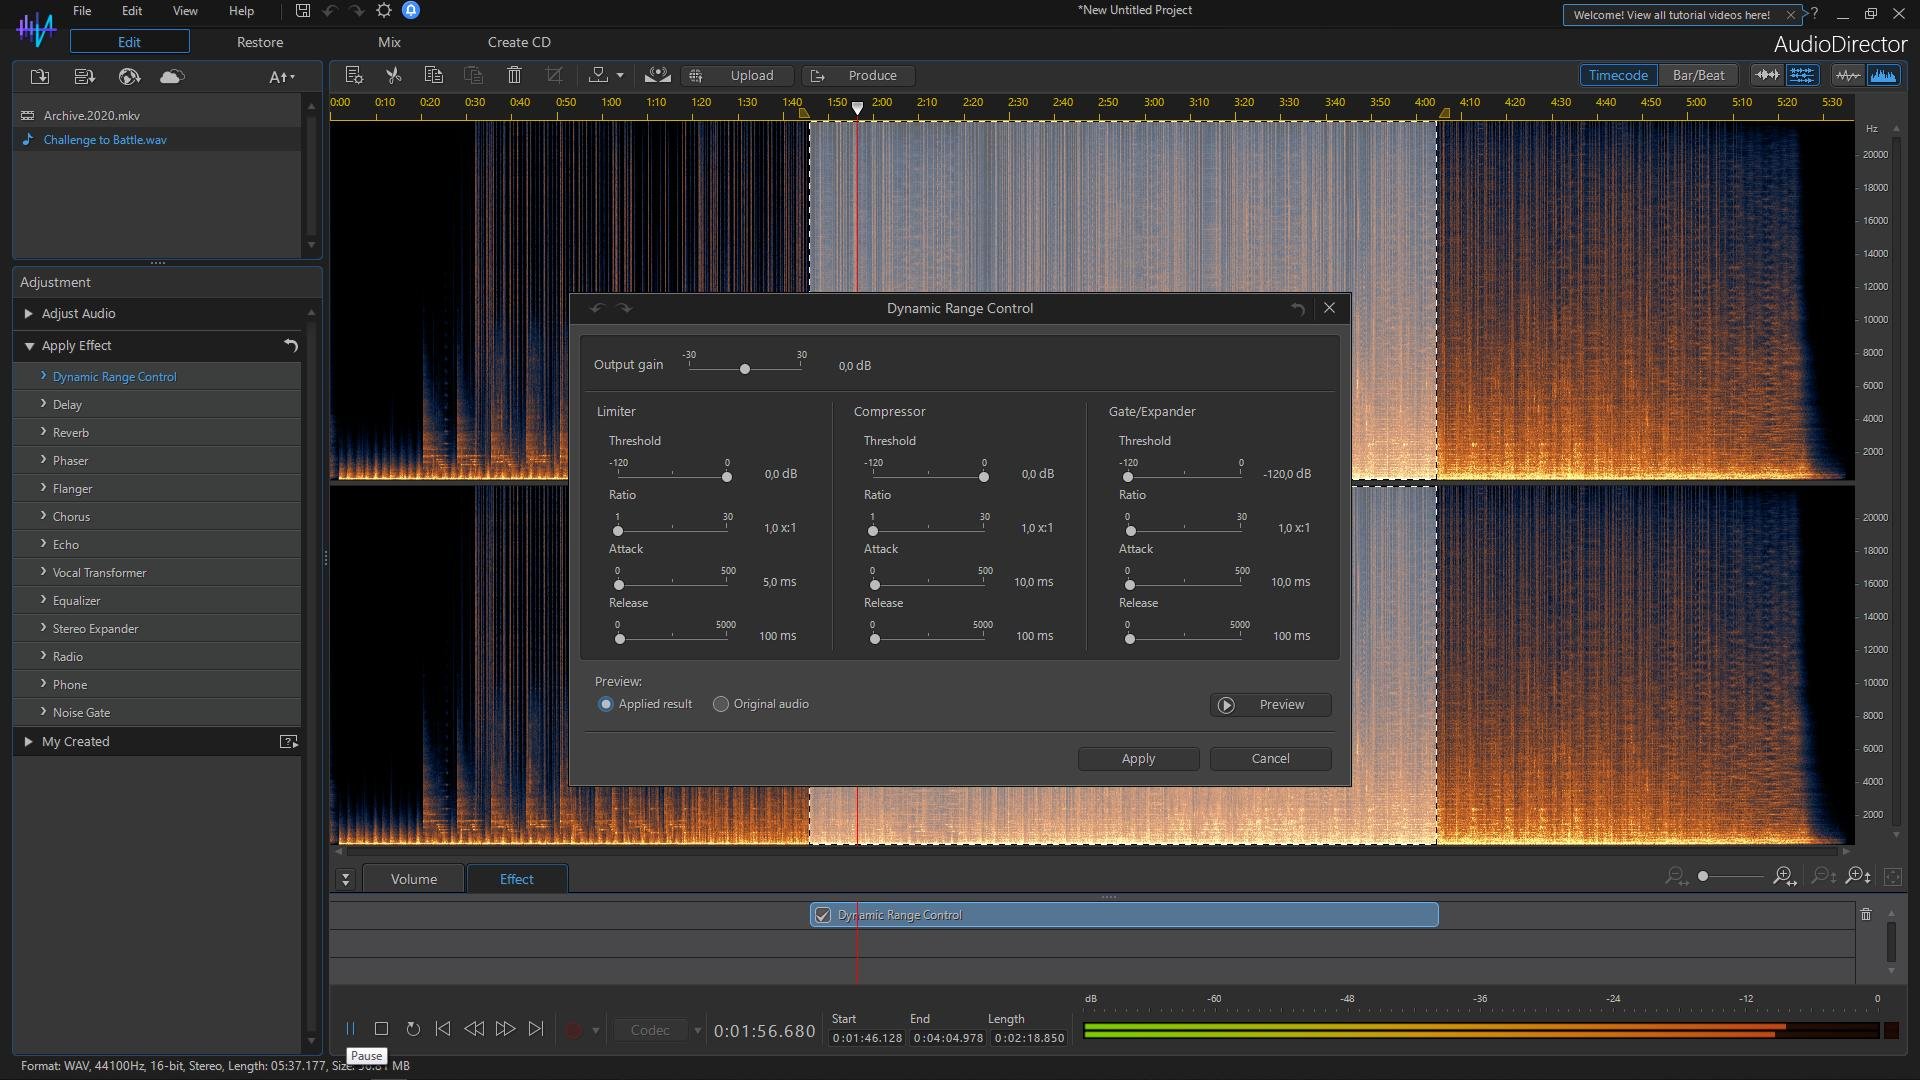The image size is (1920, 1080).
Task: Switch to spectral frequency view icon
Action: [x=1883, y=75]
